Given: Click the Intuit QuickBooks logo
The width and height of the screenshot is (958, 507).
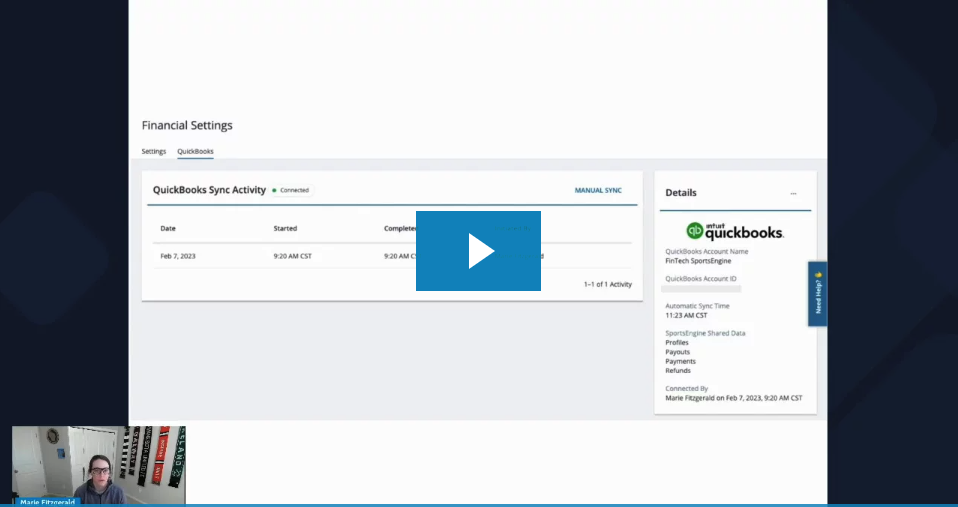Looking at the screenshot, I should pos(735,231).
